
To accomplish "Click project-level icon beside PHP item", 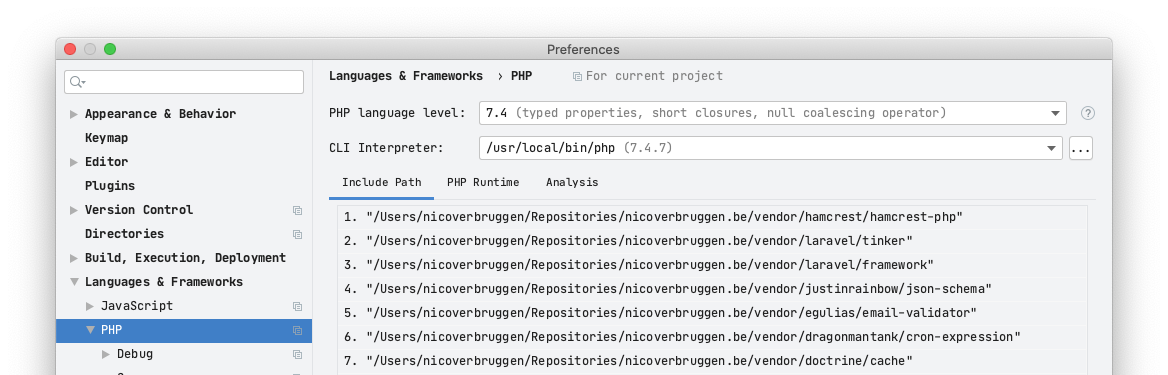I will pos(297,330).
